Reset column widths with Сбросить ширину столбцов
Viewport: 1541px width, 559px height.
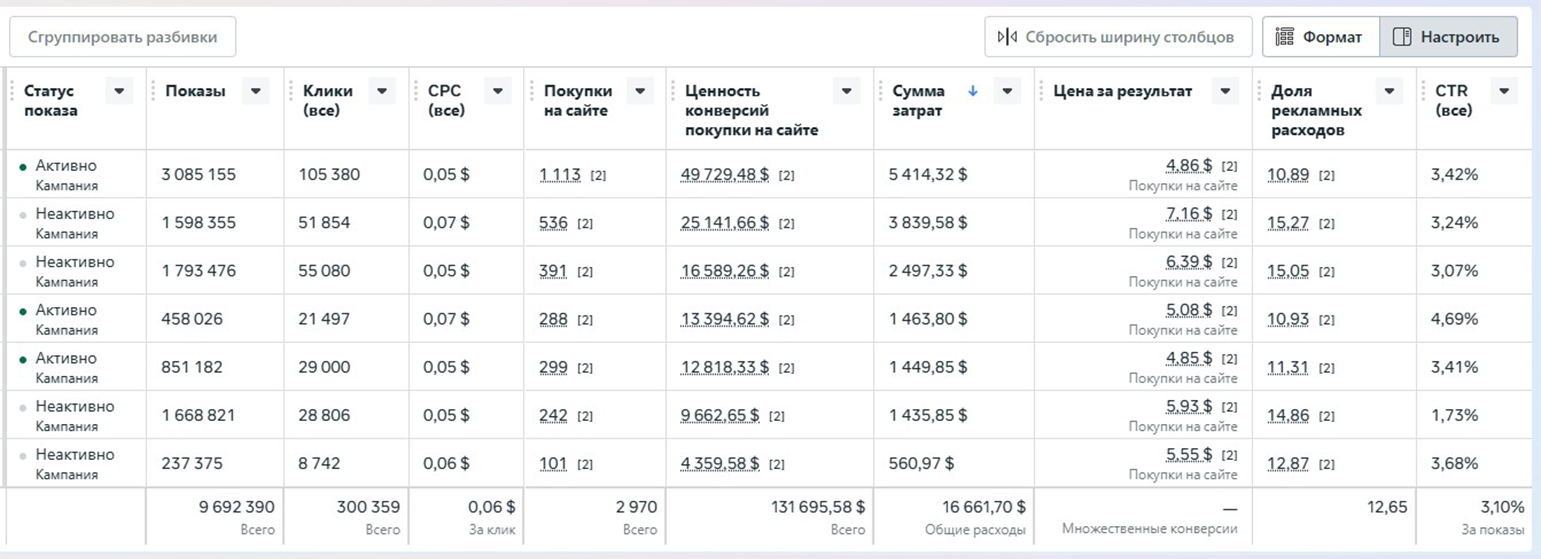click(x=1118, y=37)
